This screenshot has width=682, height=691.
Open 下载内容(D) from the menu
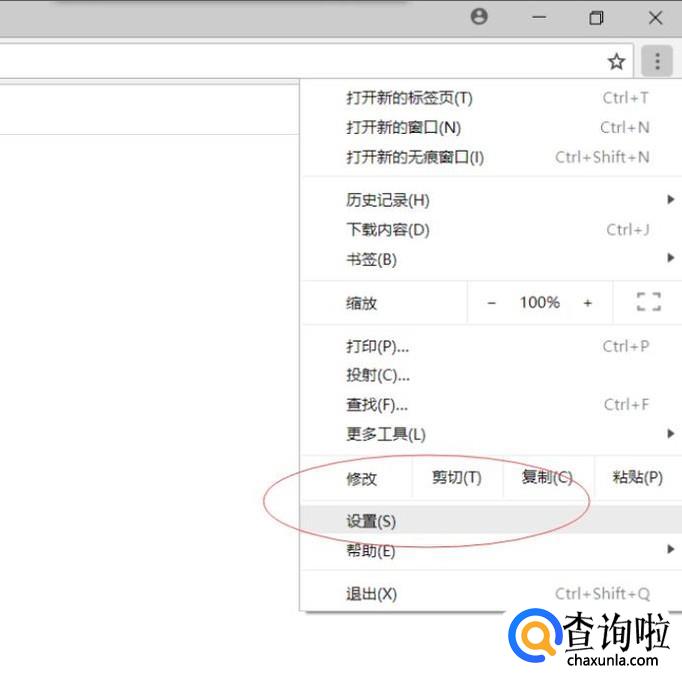click(x=388, y=230)
